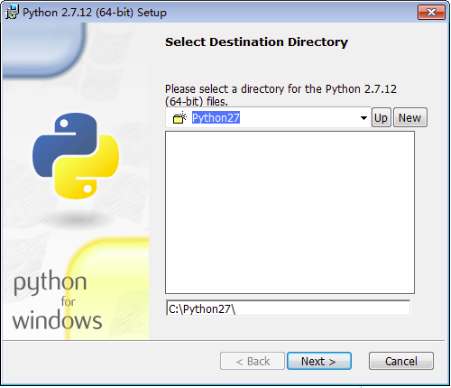This screenshot has height=388, width=451.
Task: Click the blue decorative shape on banner
Action: (x=43, y=50)
